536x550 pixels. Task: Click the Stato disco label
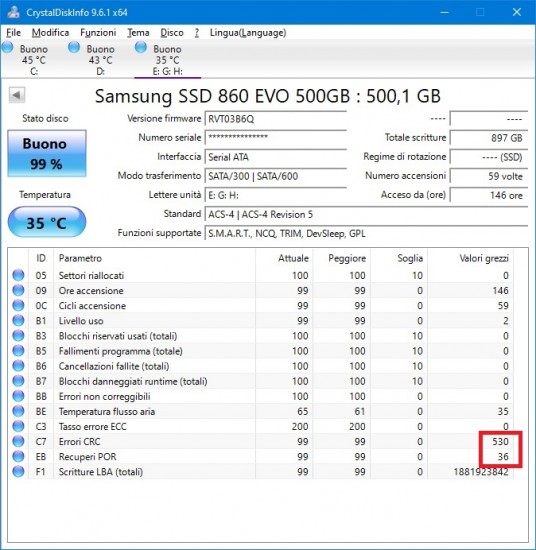click(45, 118)
